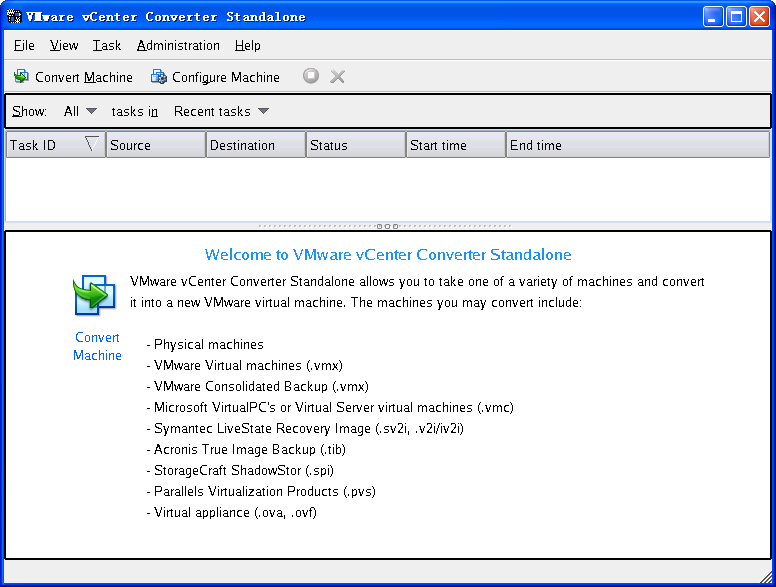The image size is (776, 587).
Task: Open the View menu
Action: pyautogui.click(x=64, y=45)
